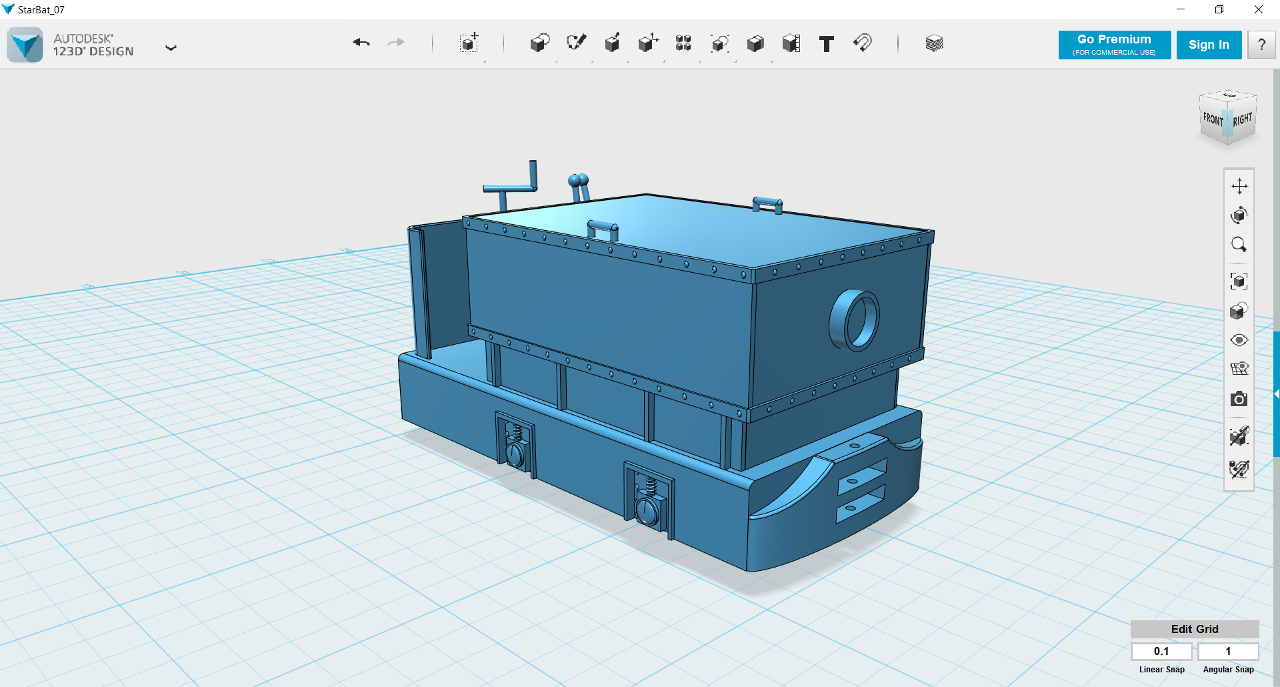
Task: Select the Text tool
Action: tap(827, 44)
